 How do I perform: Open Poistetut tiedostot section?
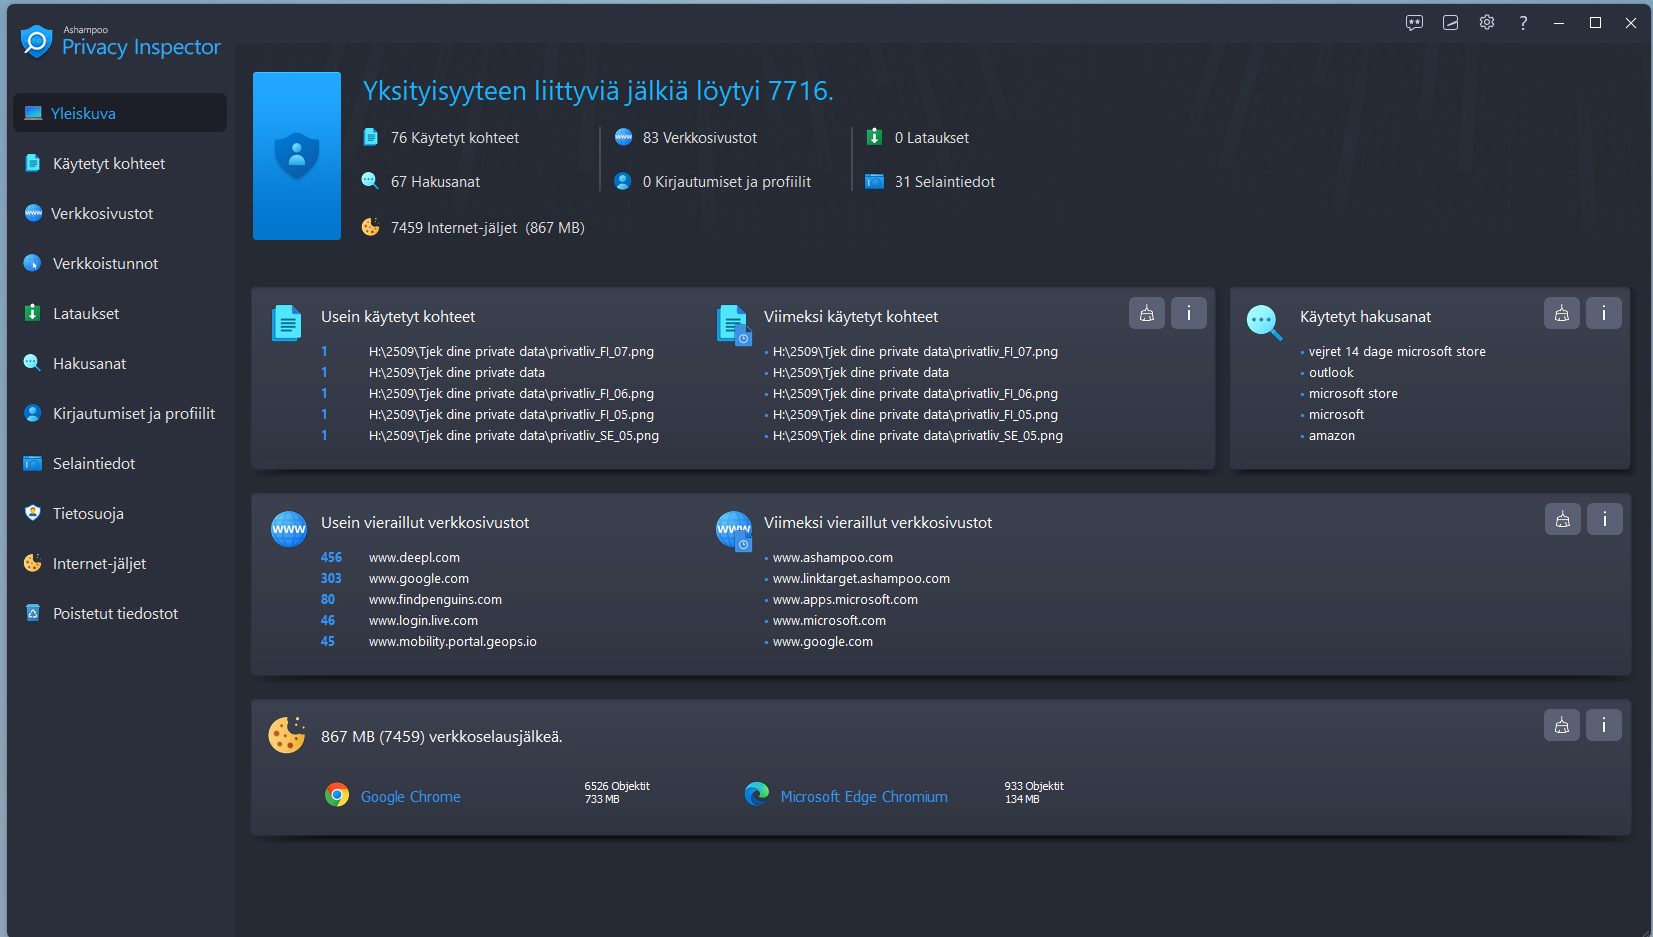point(115,614)
